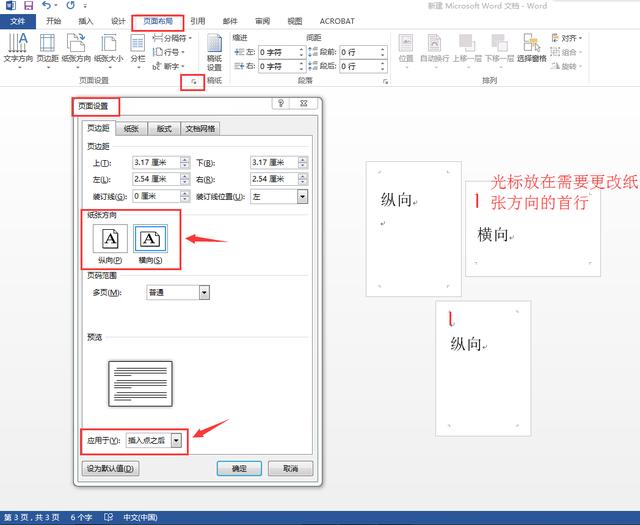This screenshot has height=525, width=640.
Task: Select the 页面布局 ribbon tab
Action: pos(158,21)
